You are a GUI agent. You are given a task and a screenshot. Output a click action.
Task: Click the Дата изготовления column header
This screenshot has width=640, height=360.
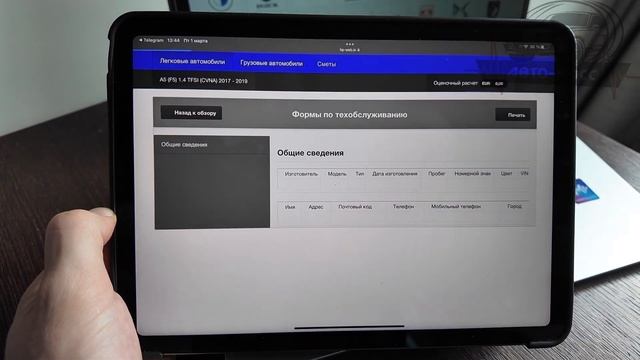click(395, 173)
